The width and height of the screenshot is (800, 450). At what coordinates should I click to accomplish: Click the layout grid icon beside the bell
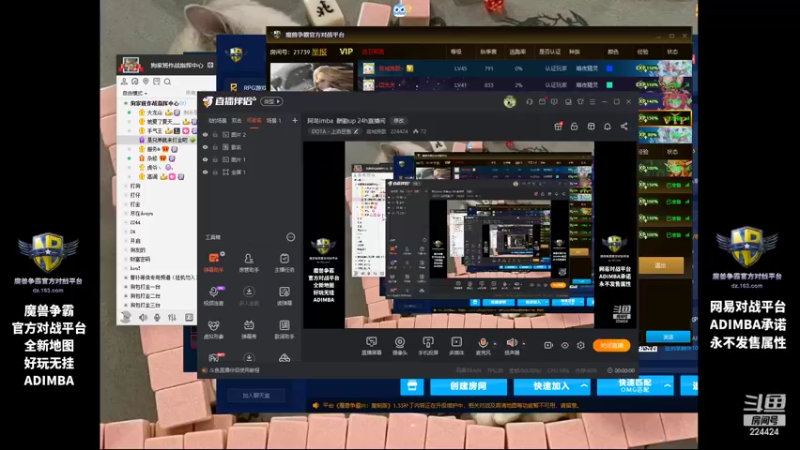591,126
